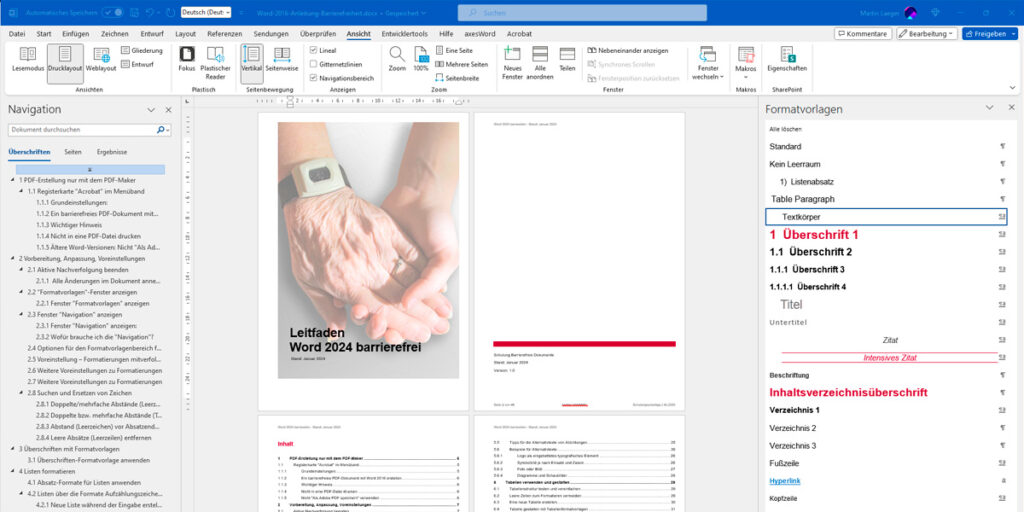Screen dimensions: 1024x512
Task: Open the Datei menu
Action: click(x=17, y=34)
